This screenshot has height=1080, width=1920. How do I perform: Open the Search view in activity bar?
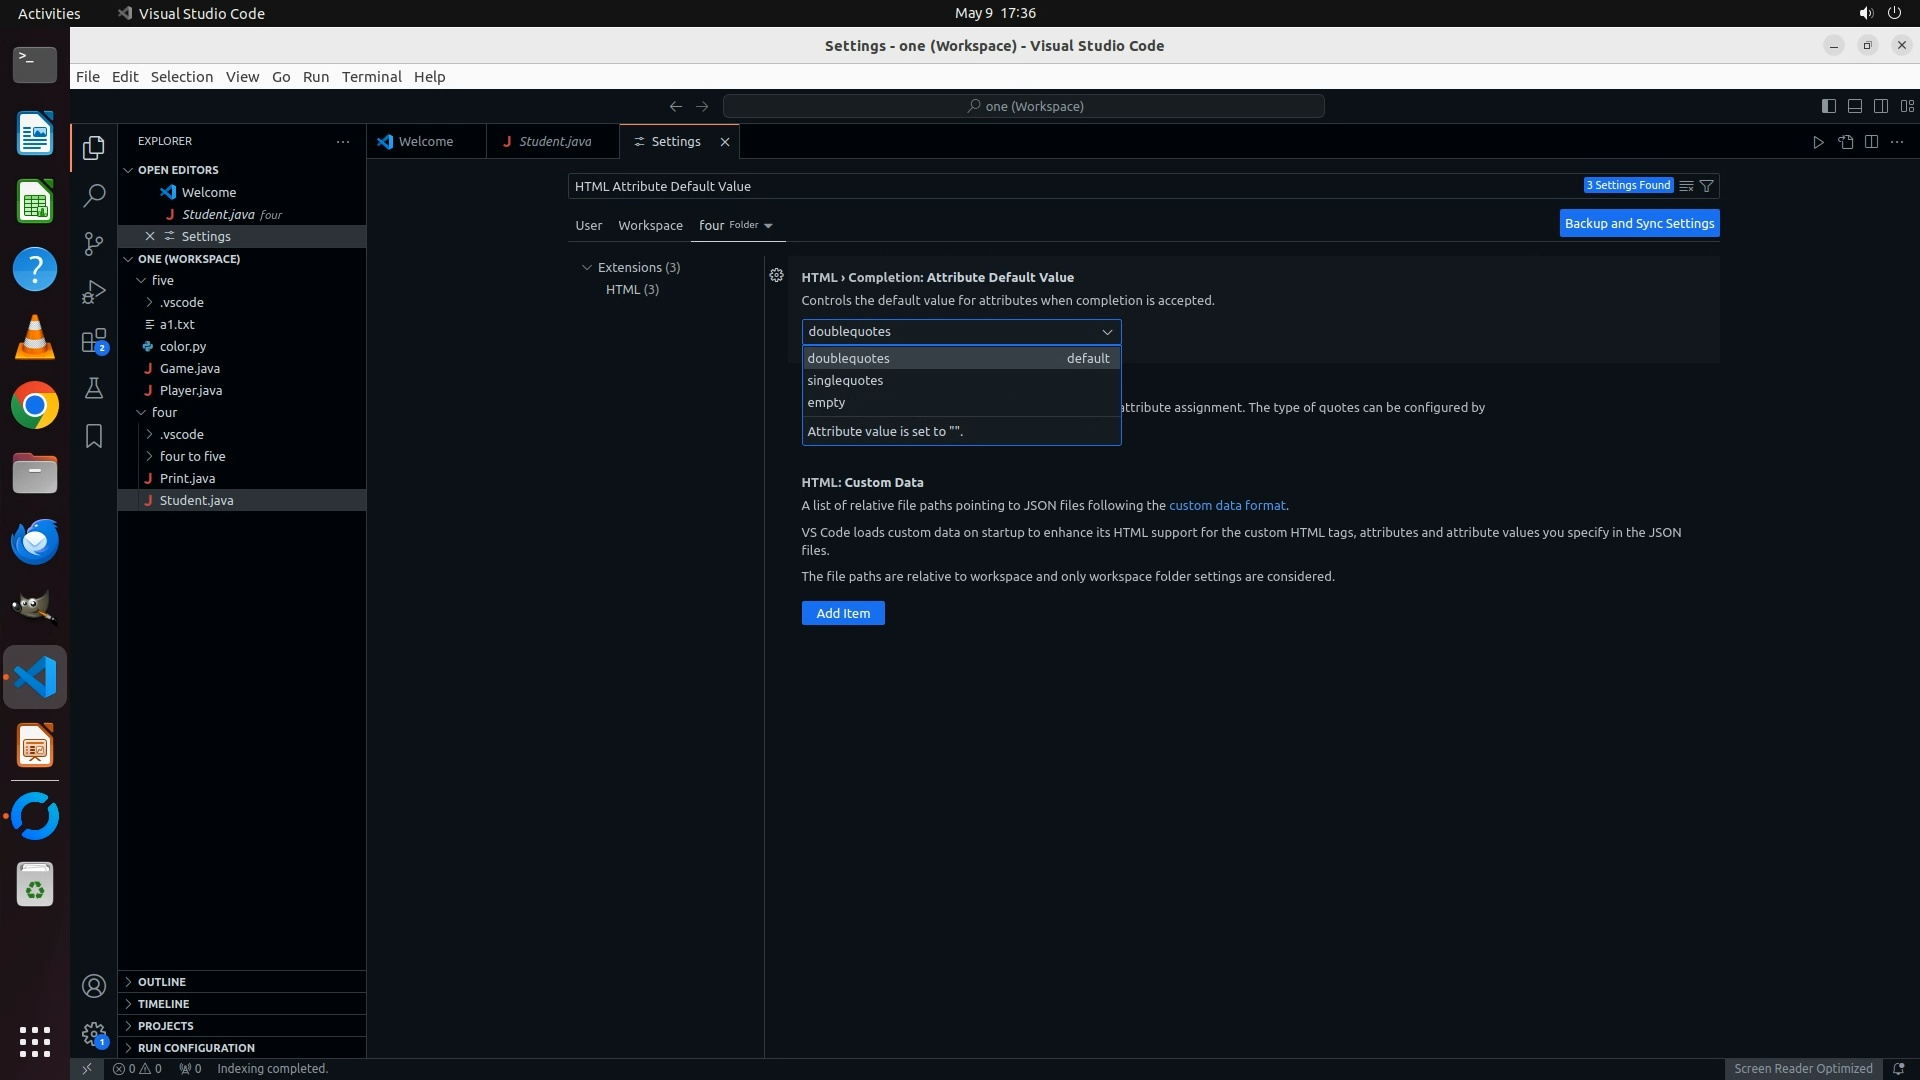pyautogui.click(x=94, y=195)
